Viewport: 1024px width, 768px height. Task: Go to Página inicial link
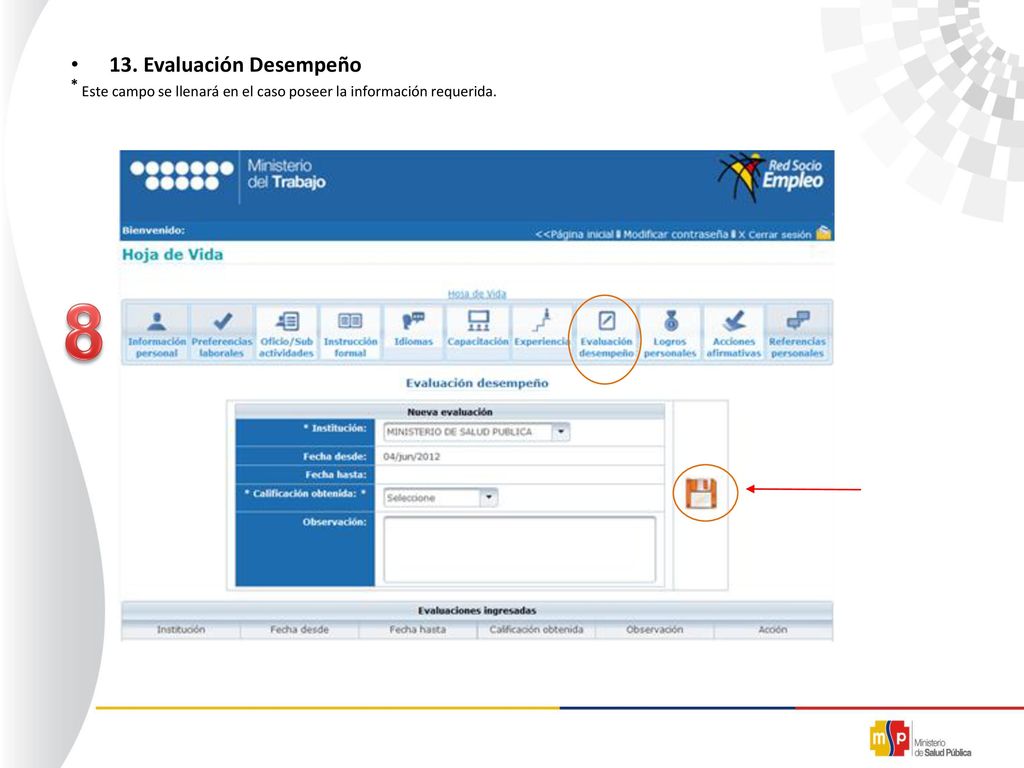tap(574, 234)
